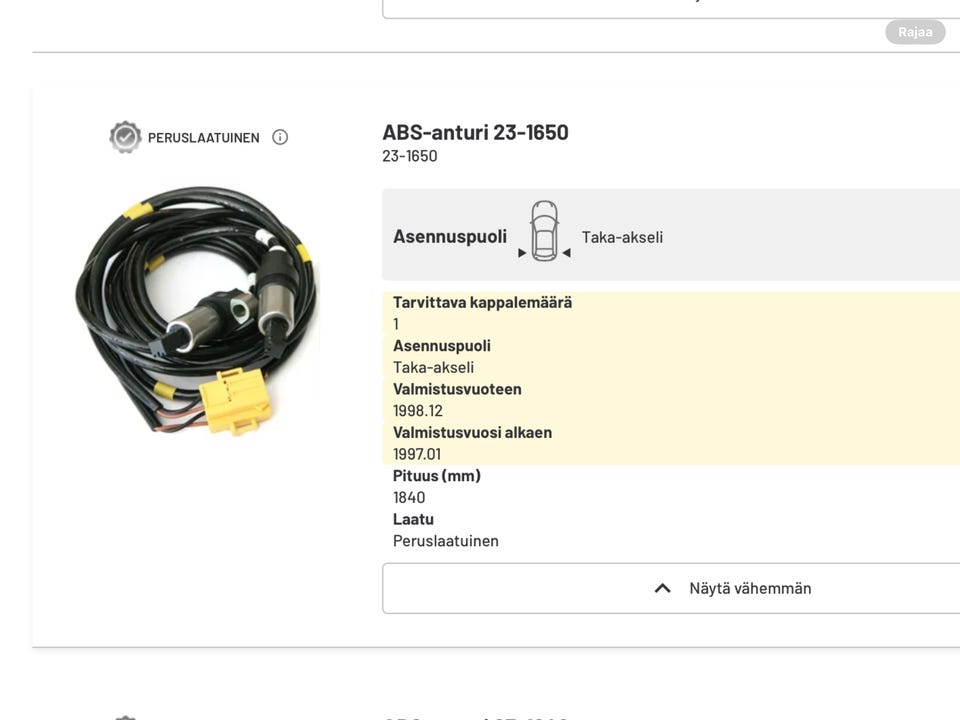Click the up chevron in Näytä vähemmän

[x=662, y=588]
